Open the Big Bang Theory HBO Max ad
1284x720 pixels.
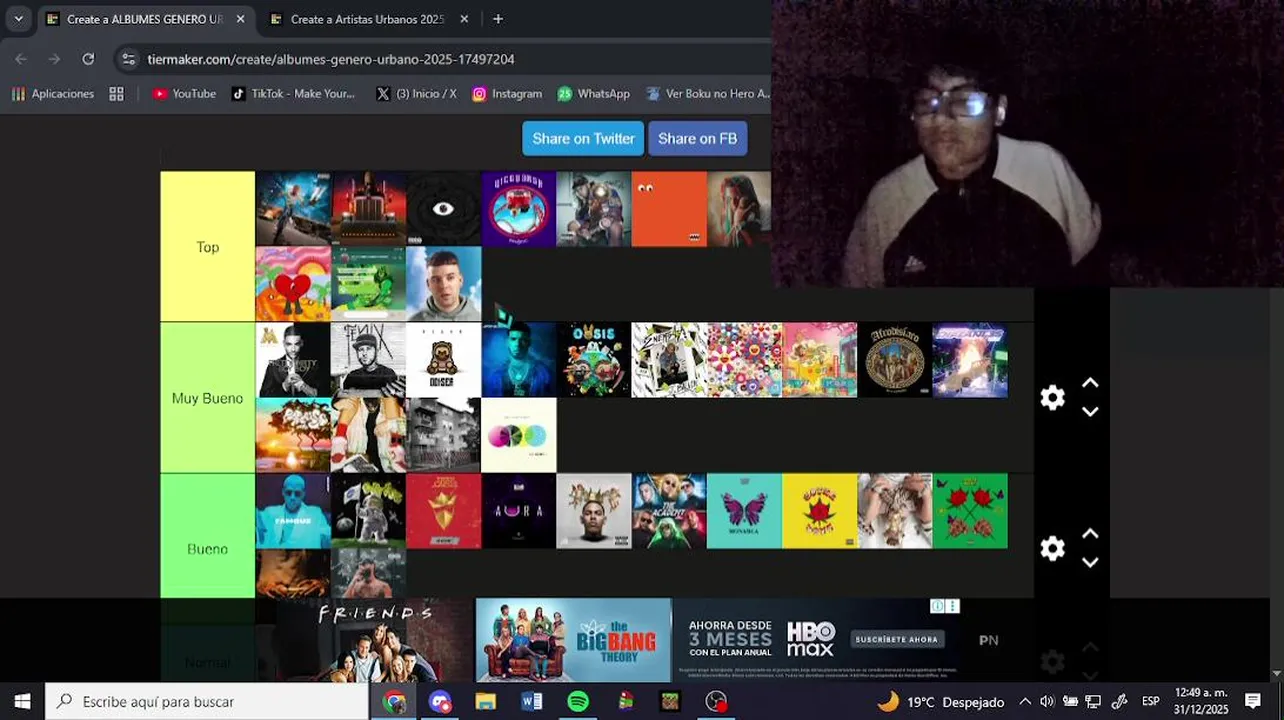[x=573, y=640]
